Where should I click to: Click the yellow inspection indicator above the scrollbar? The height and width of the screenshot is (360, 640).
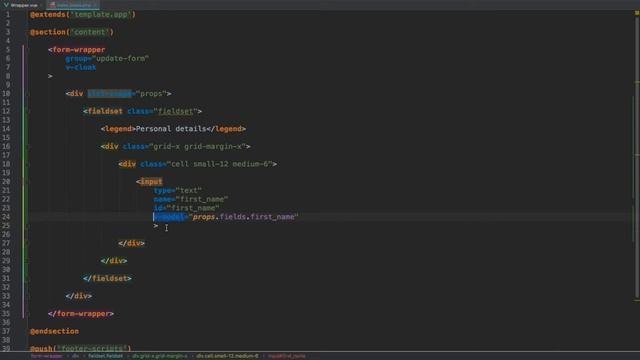pos(636,13)
